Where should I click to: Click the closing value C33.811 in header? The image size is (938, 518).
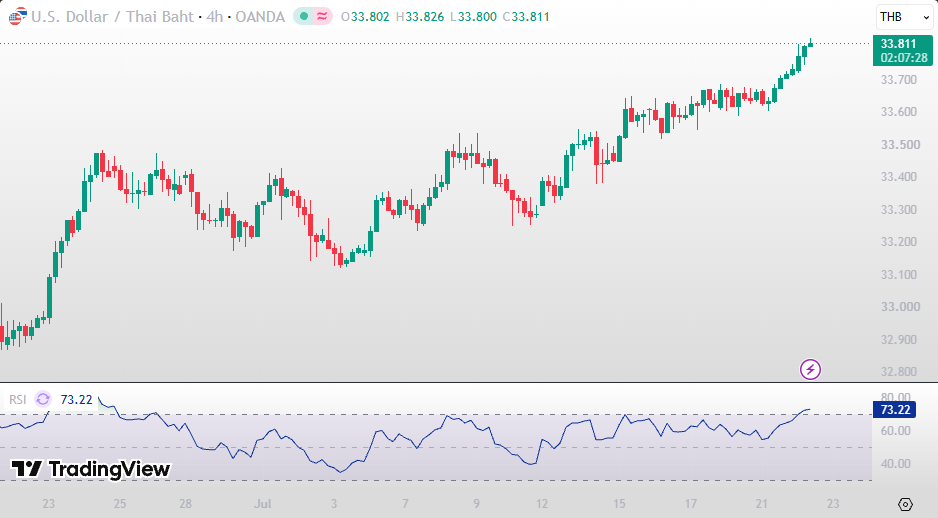pos(526,17)
